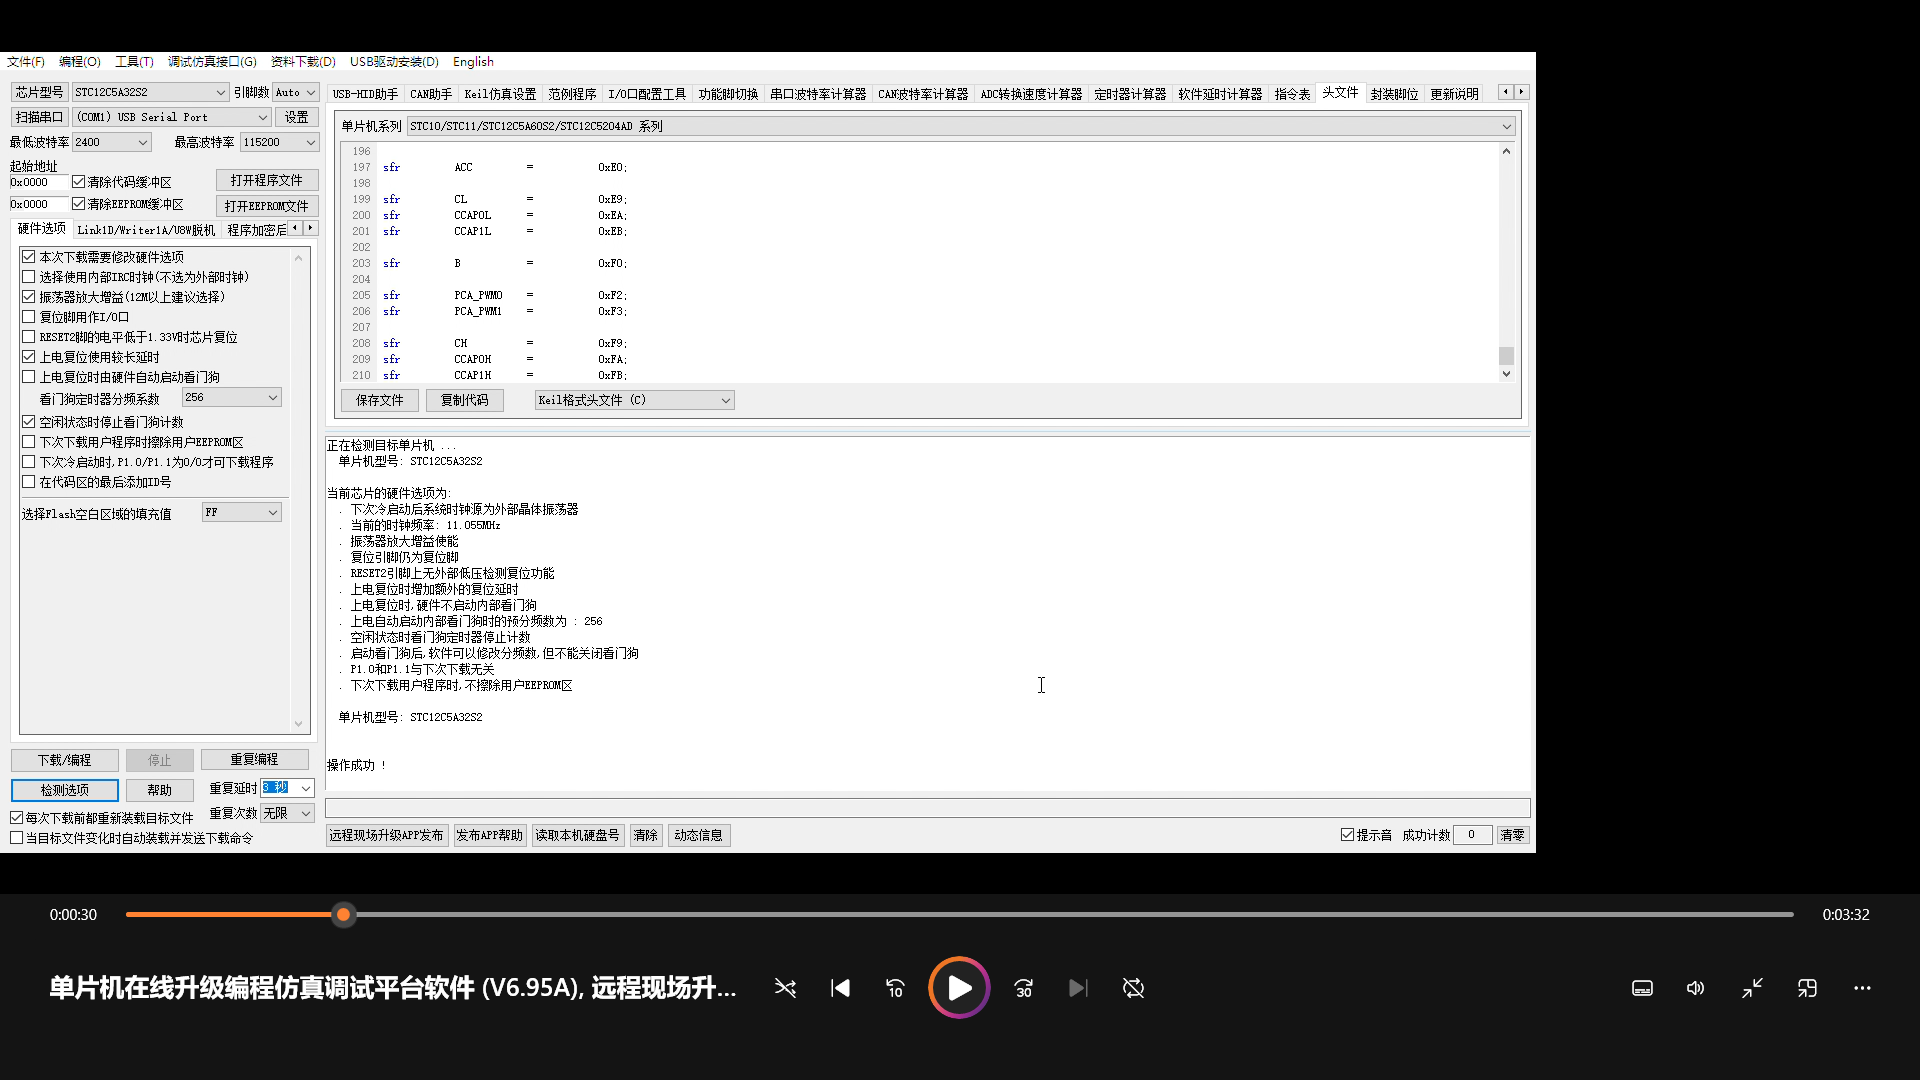Click the 下载/编程 button

click(65, 760)
